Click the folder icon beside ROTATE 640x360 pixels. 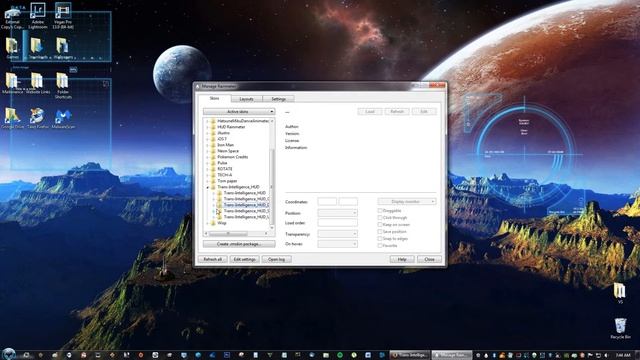coord(213,169)
